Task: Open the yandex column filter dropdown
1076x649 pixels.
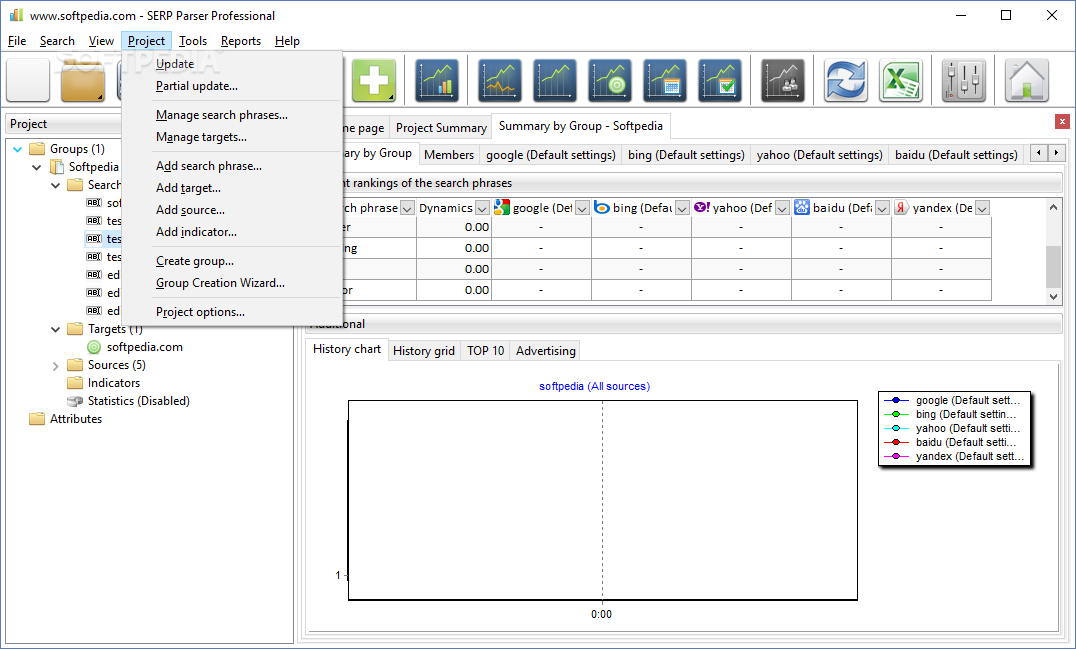Action: point(983,208)
